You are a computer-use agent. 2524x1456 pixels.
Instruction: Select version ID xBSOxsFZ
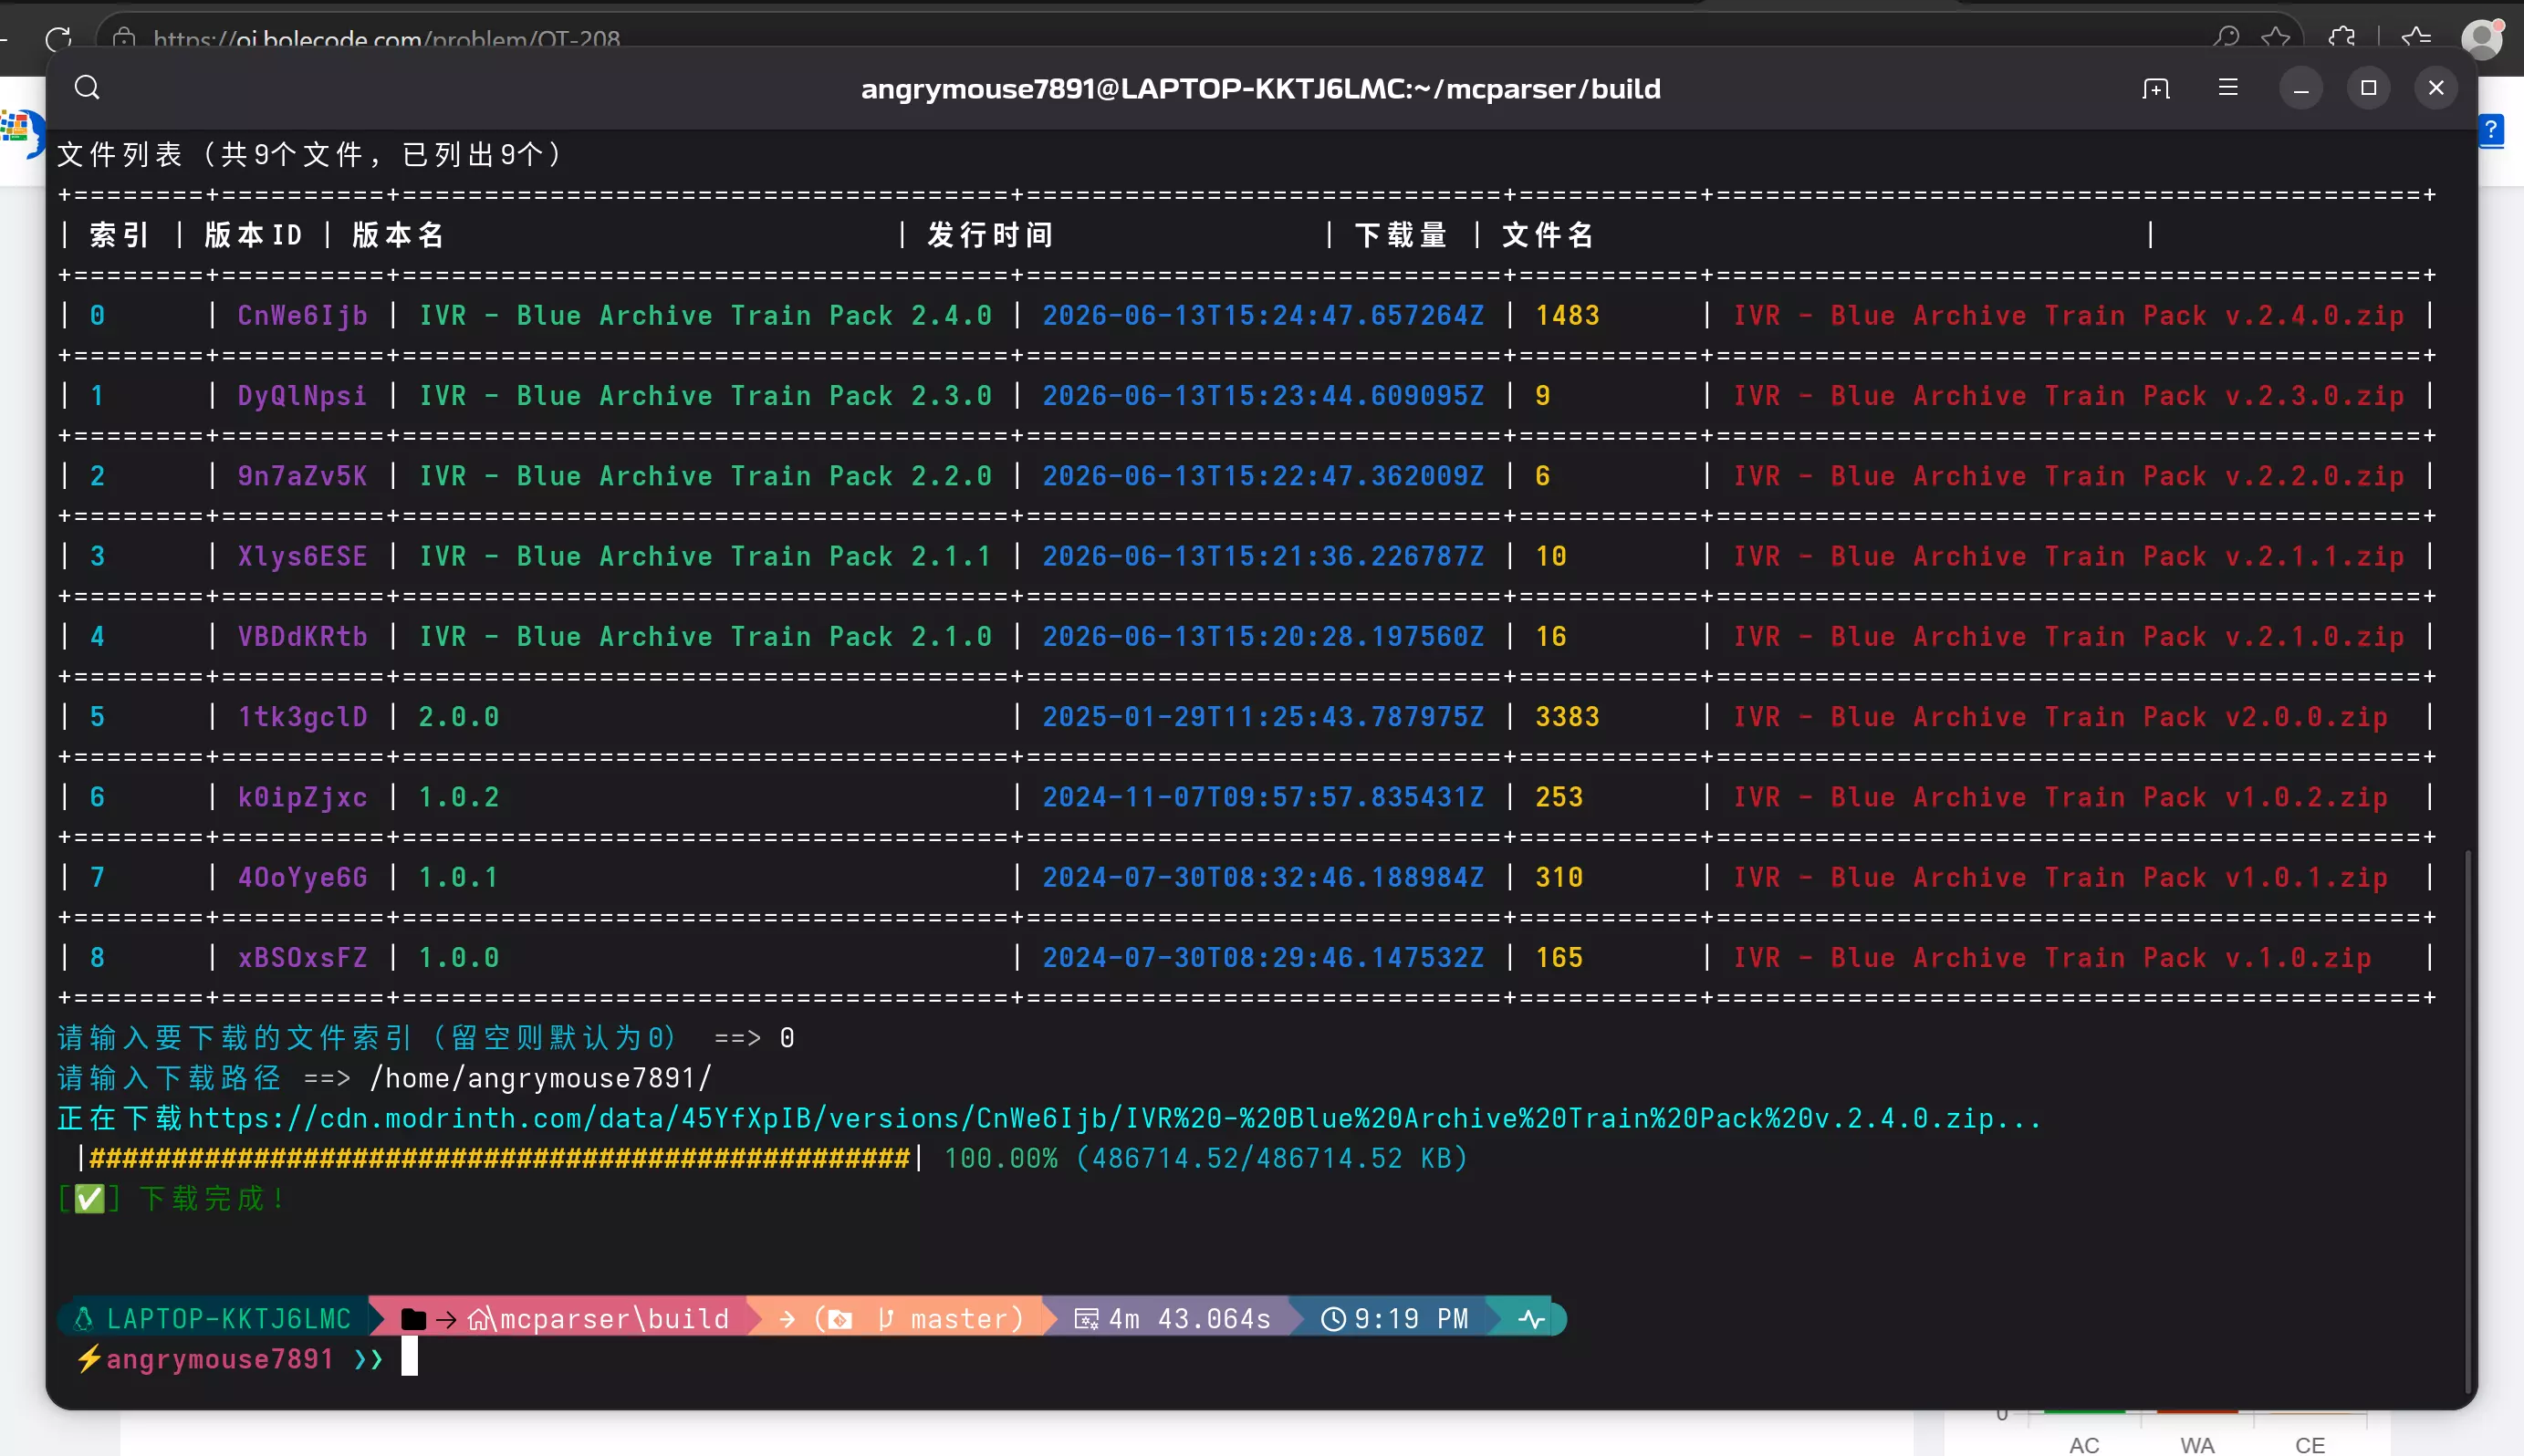[302, 957]
